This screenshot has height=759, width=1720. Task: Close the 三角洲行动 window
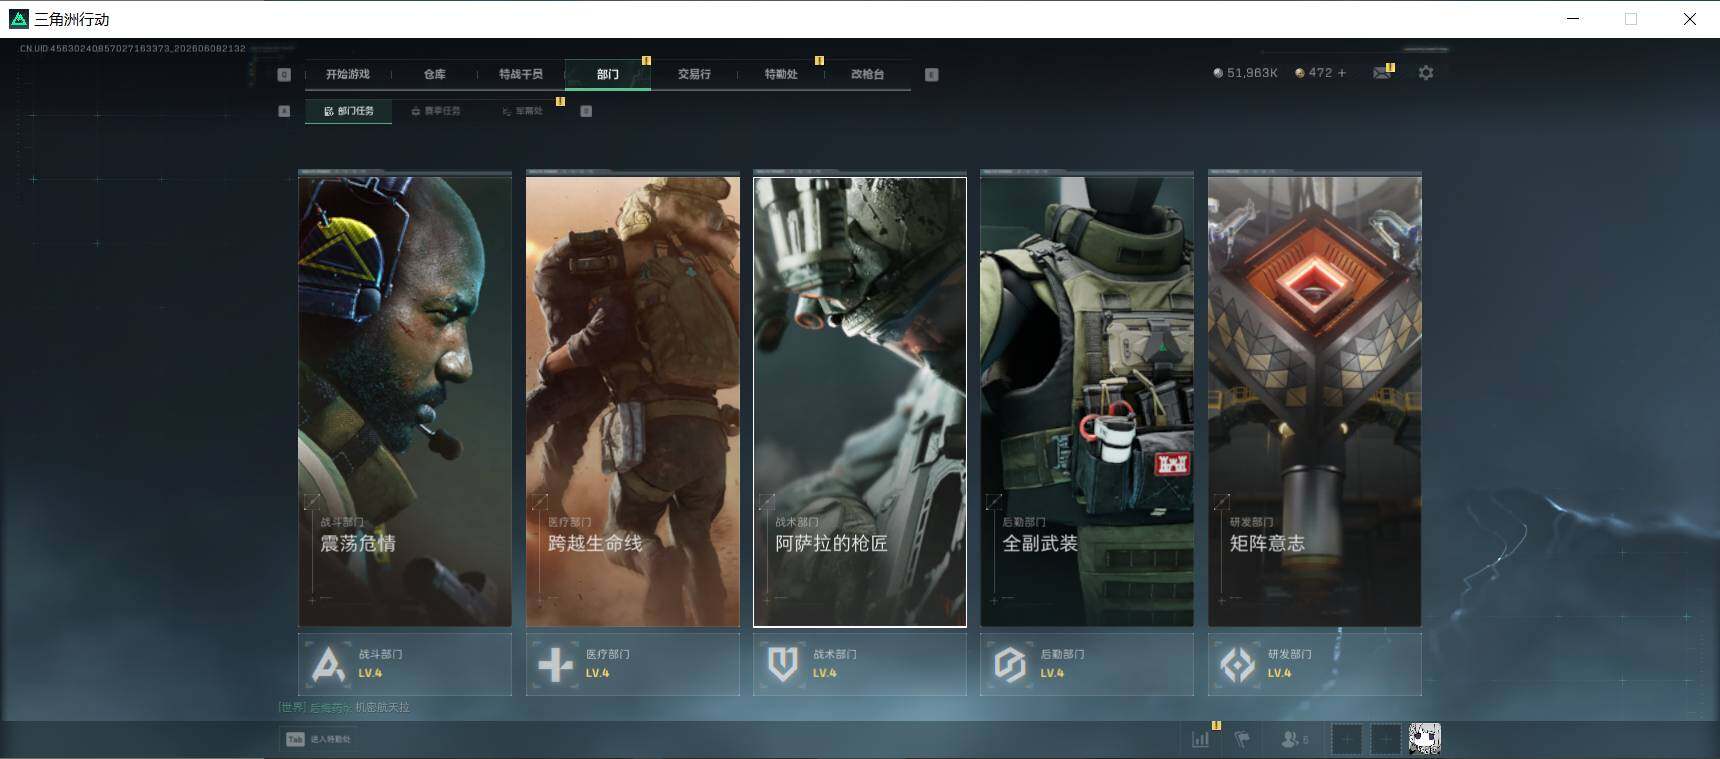(1690, 19)
